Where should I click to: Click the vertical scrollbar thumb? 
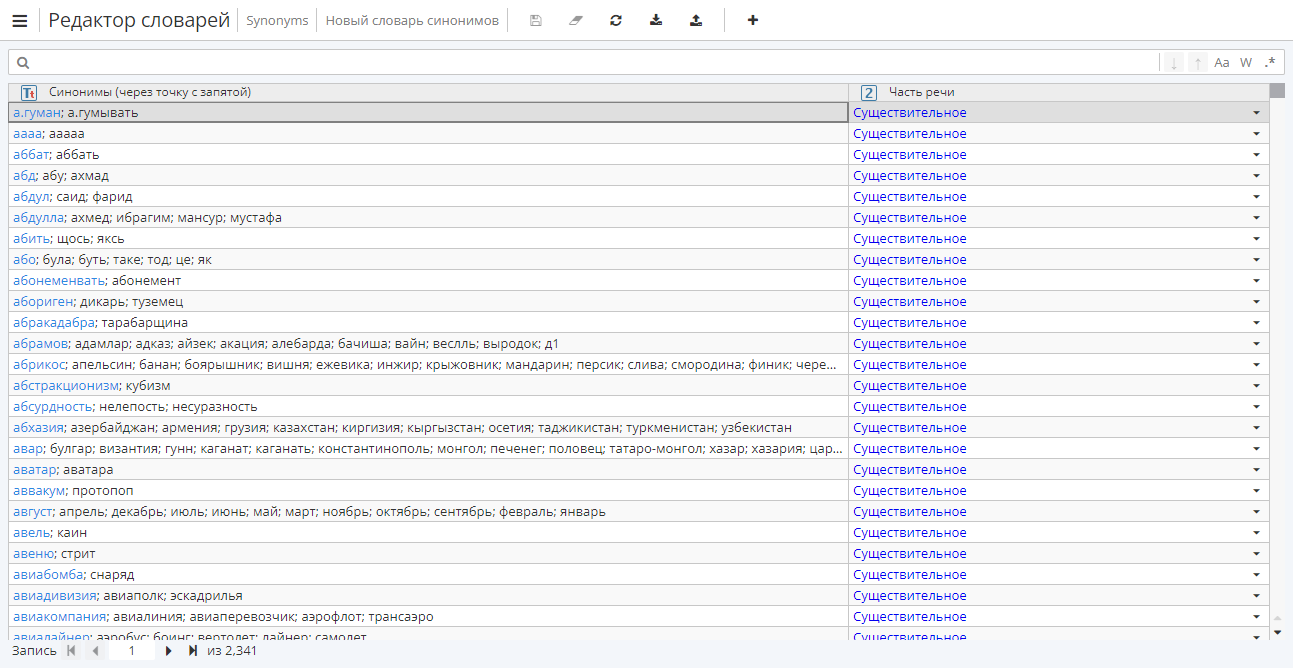1277,91
